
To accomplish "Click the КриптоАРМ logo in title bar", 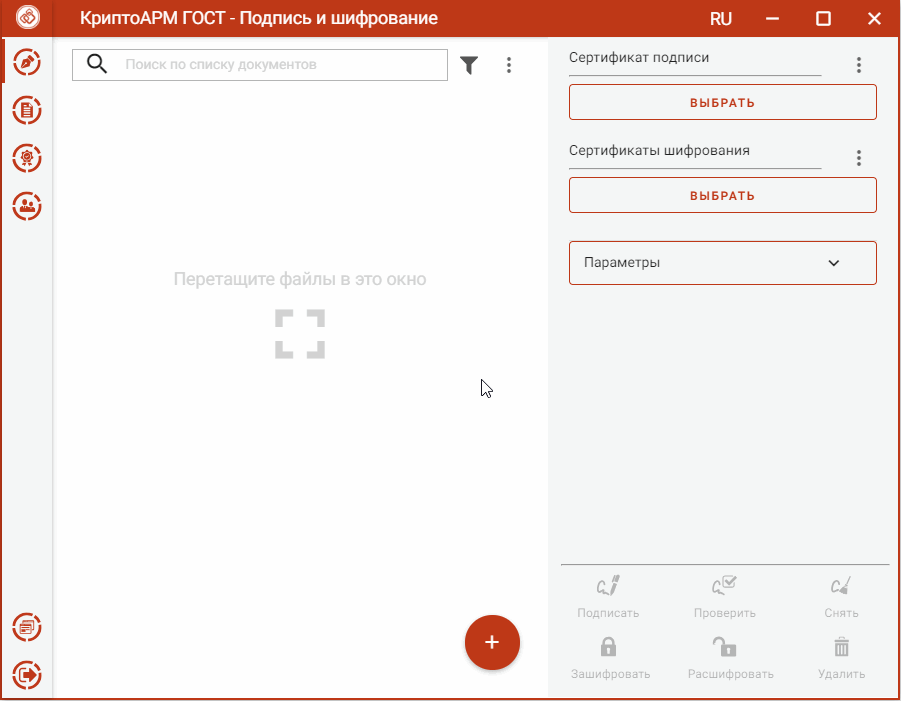I will click(x=27, y=19).
